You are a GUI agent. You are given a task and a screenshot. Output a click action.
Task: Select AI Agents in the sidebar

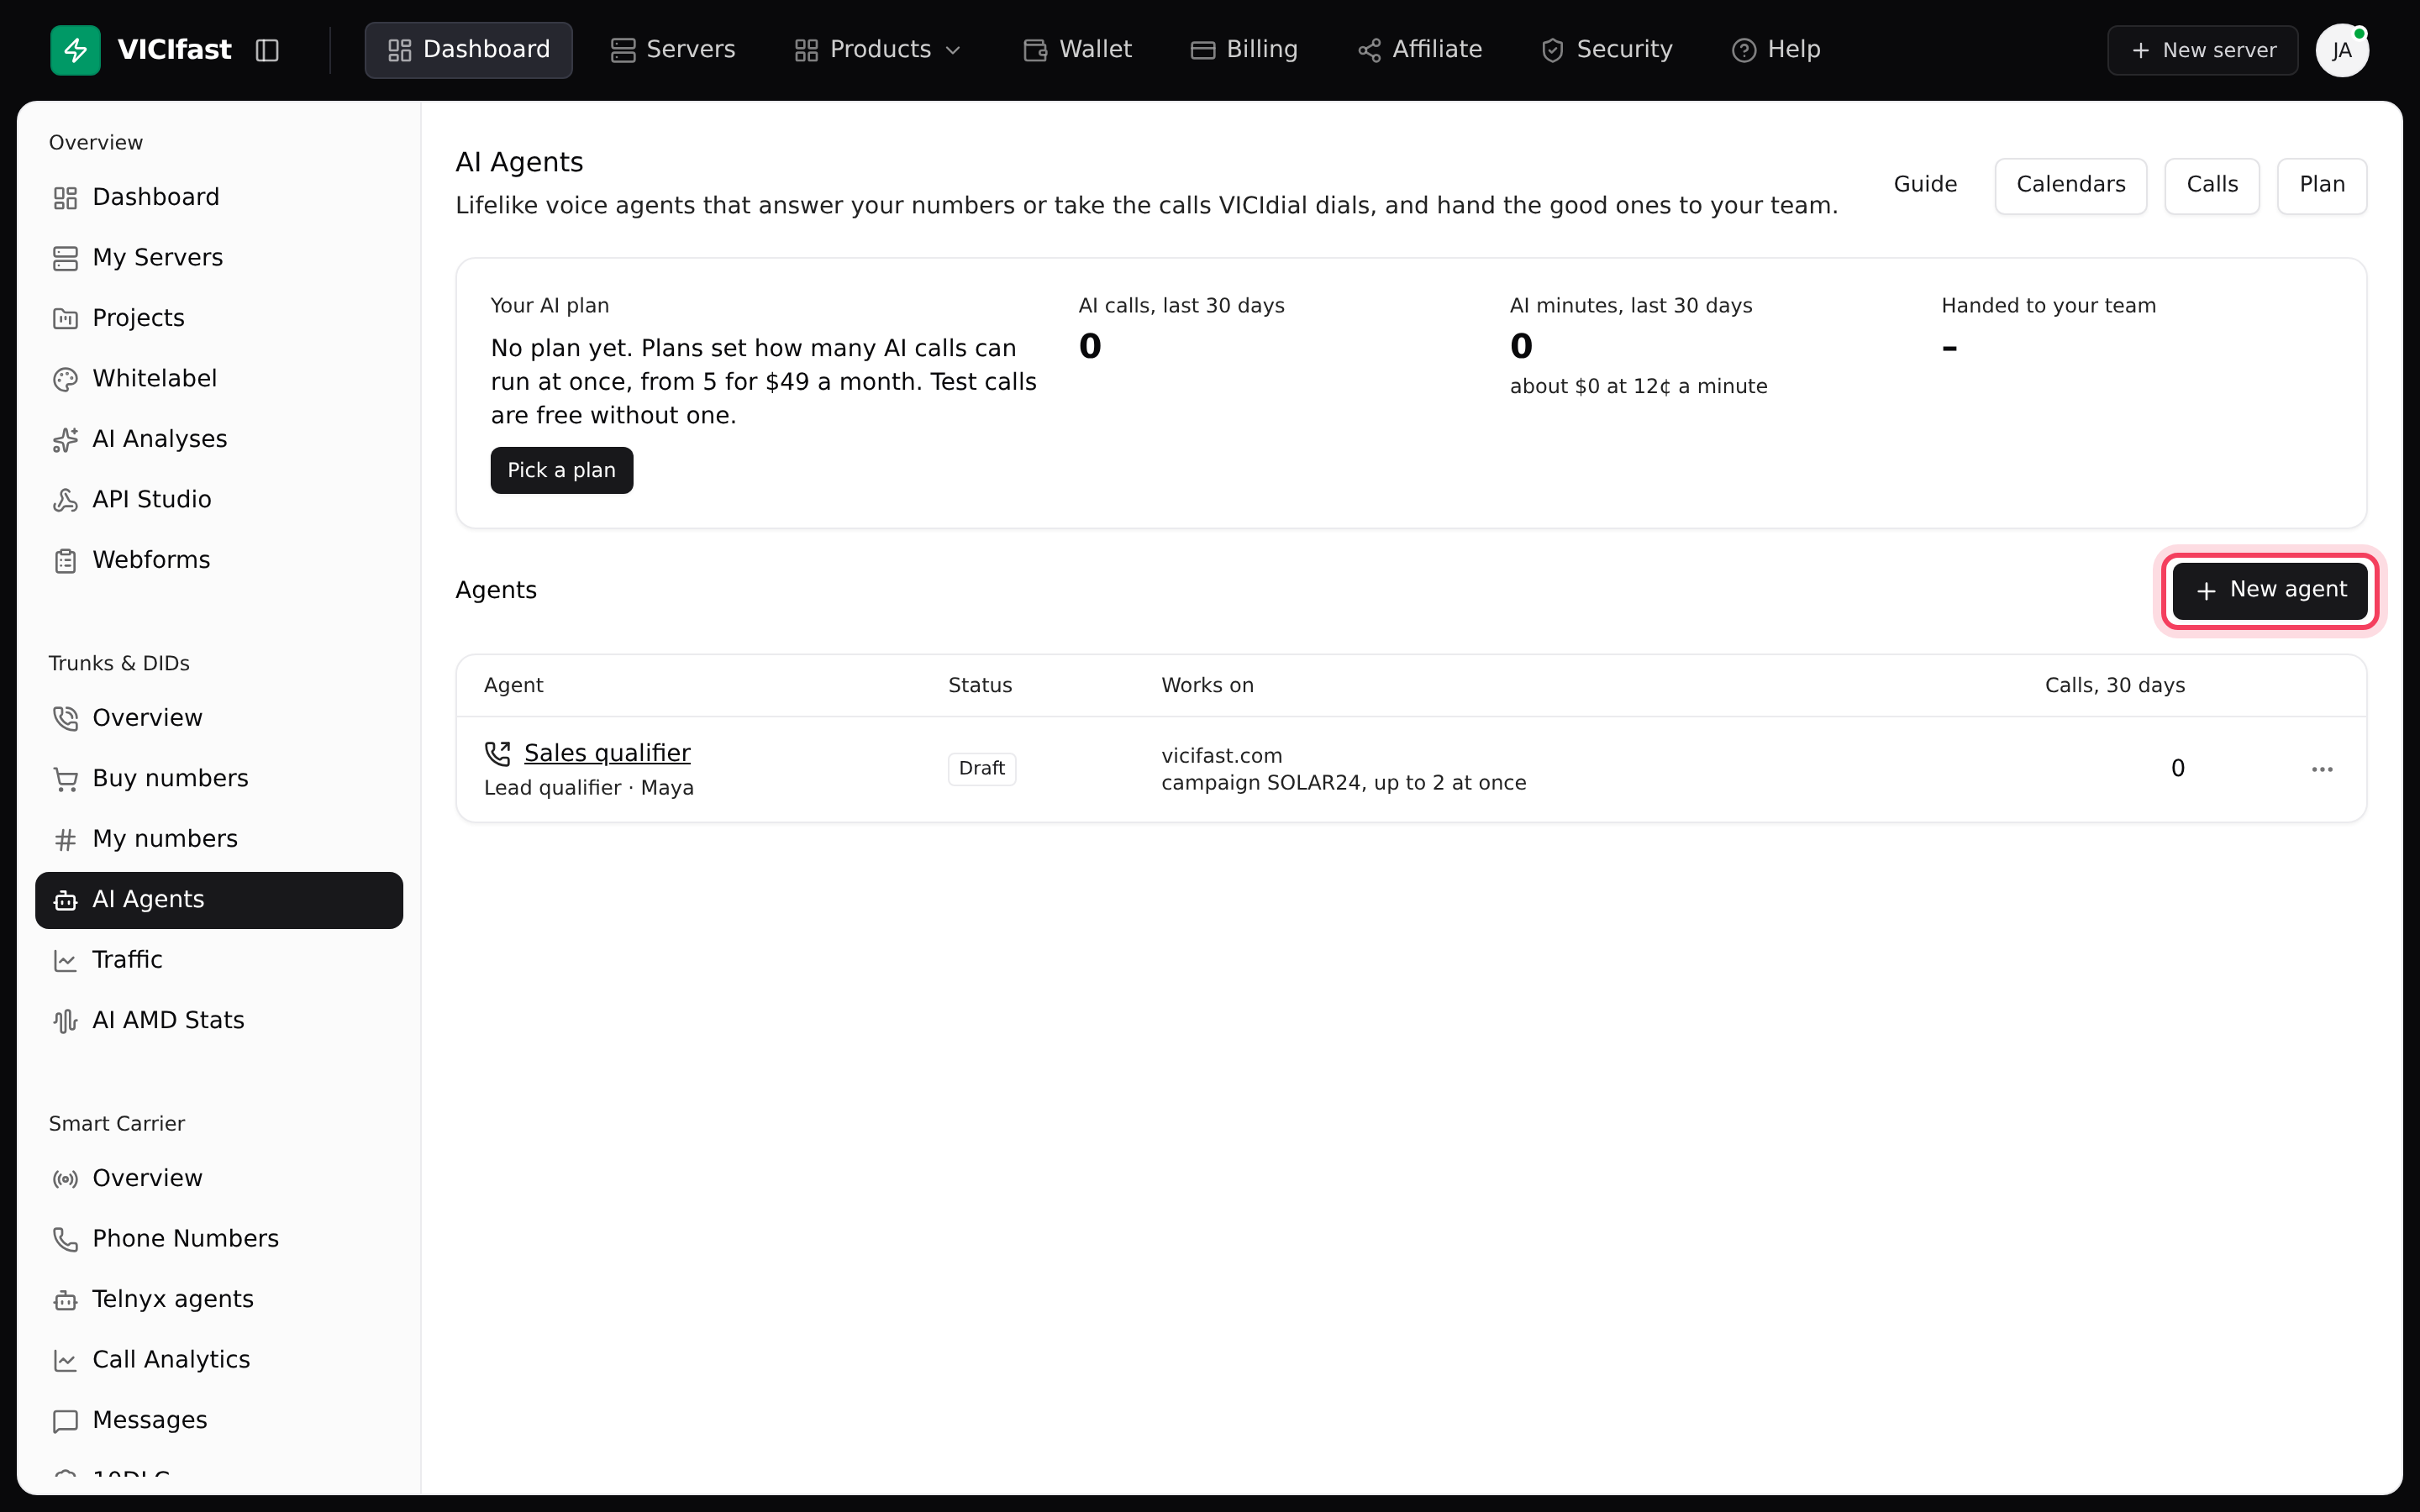pos(219,900)
